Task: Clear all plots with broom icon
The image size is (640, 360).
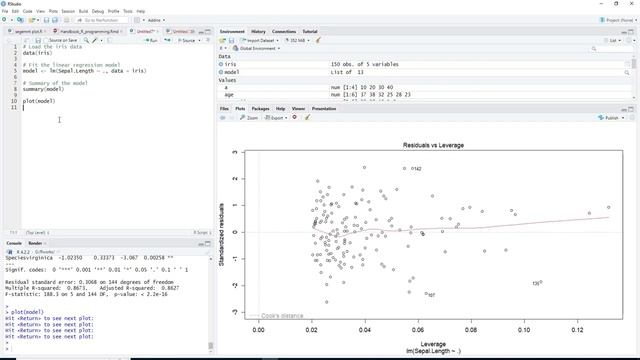Action: point(307,118)
